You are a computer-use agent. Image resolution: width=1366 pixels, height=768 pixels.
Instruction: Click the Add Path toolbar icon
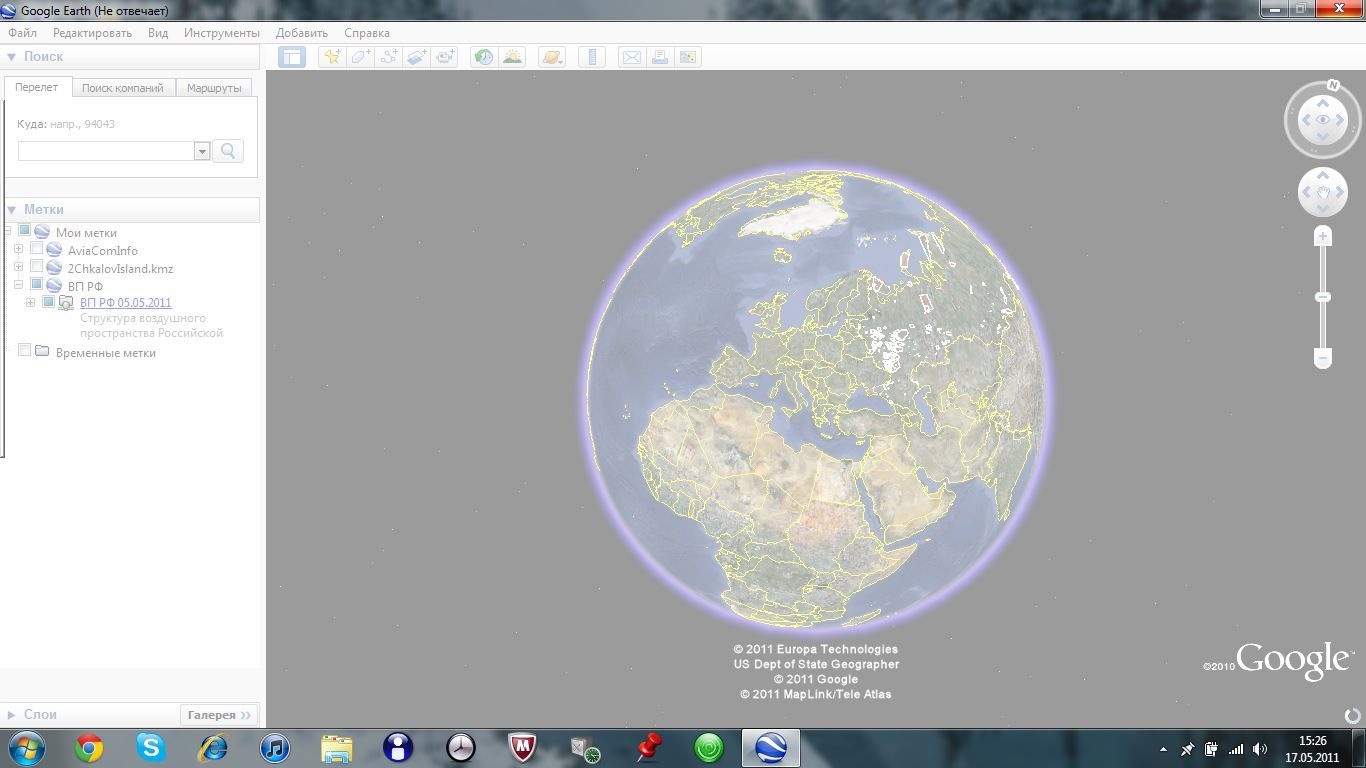pyautogui.click(x=389, y=57)
